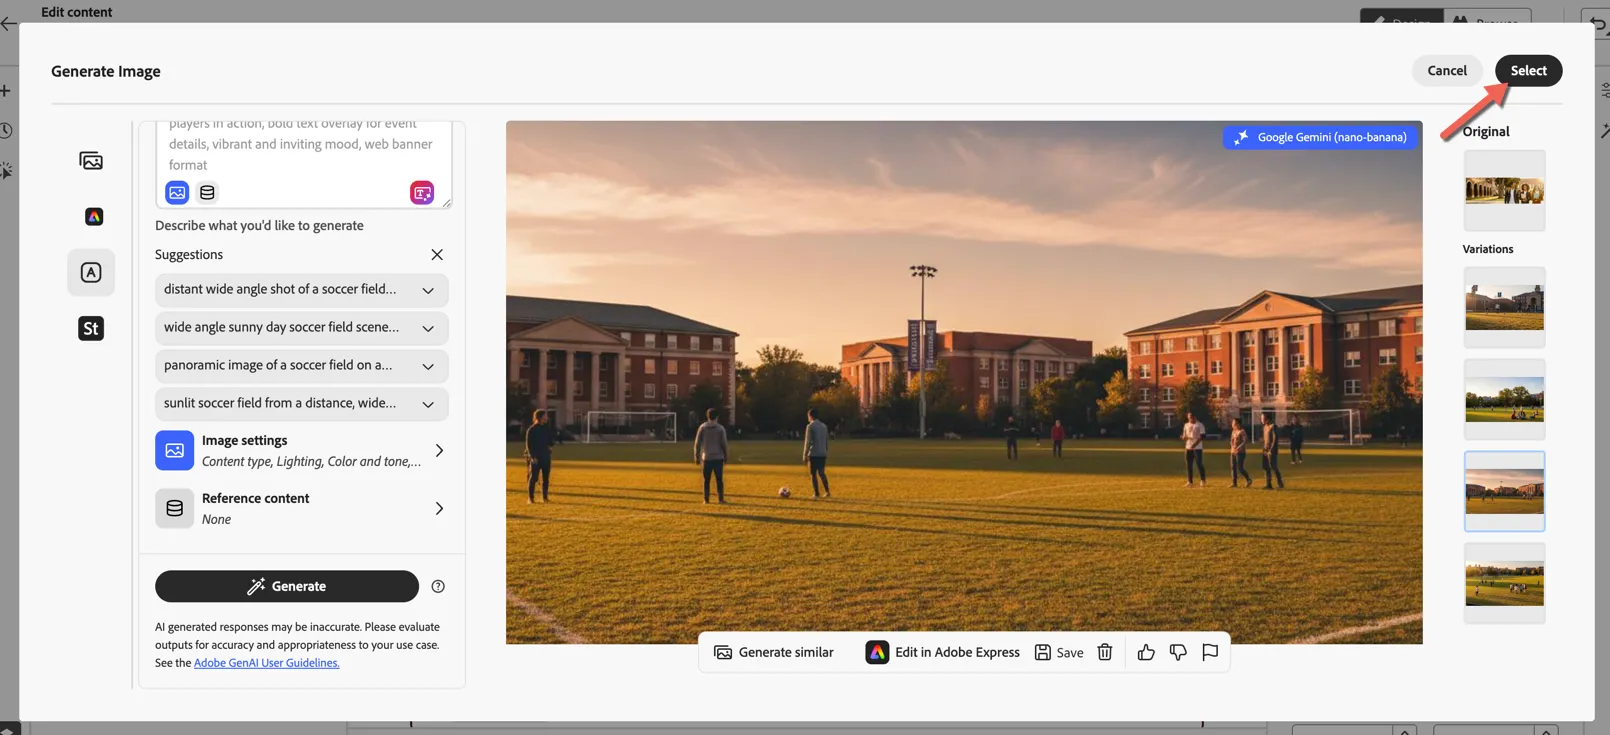The height and width of the screenshot is (735, 1610).
Task: Click the blue image settings icon in prompt box
Action: 177,192
